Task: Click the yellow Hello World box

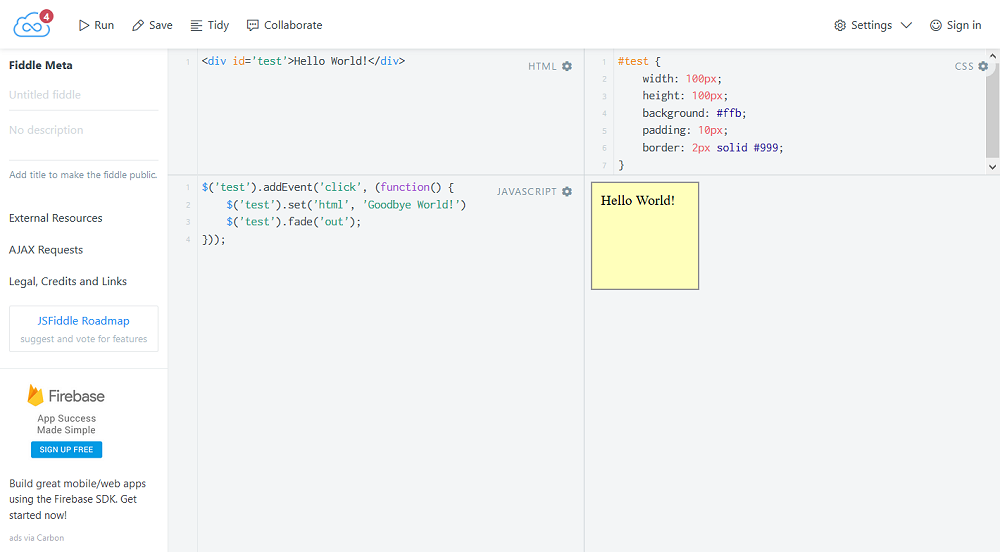Action: tap(645, 236)
